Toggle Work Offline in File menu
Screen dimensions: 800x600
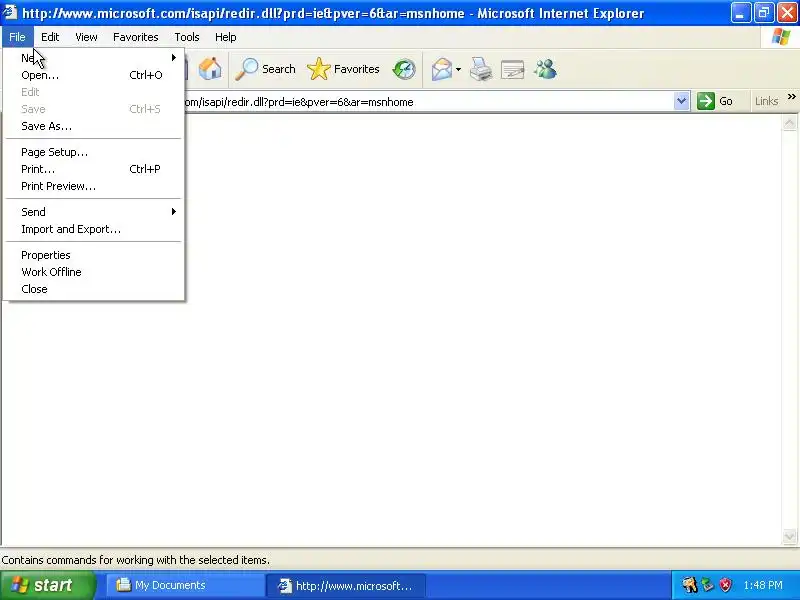tap(94, 272)
